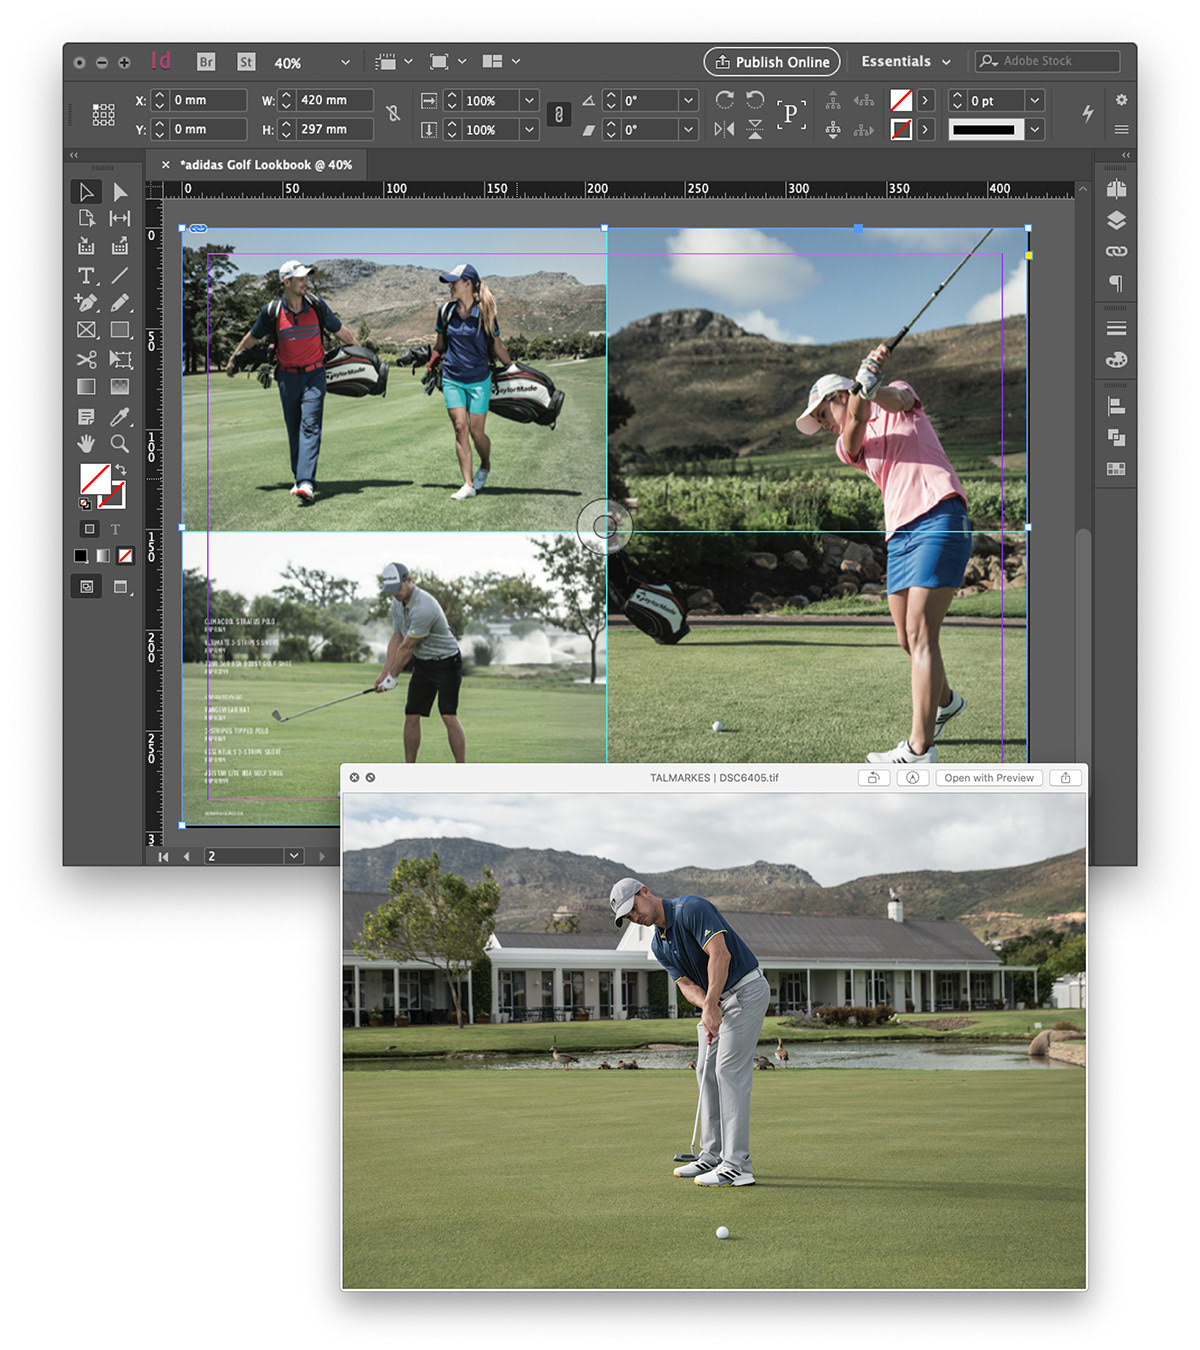The image size is (1200, 1350).
Task: Select the Selection tool (black arrow)
Action: pos(87,192)
